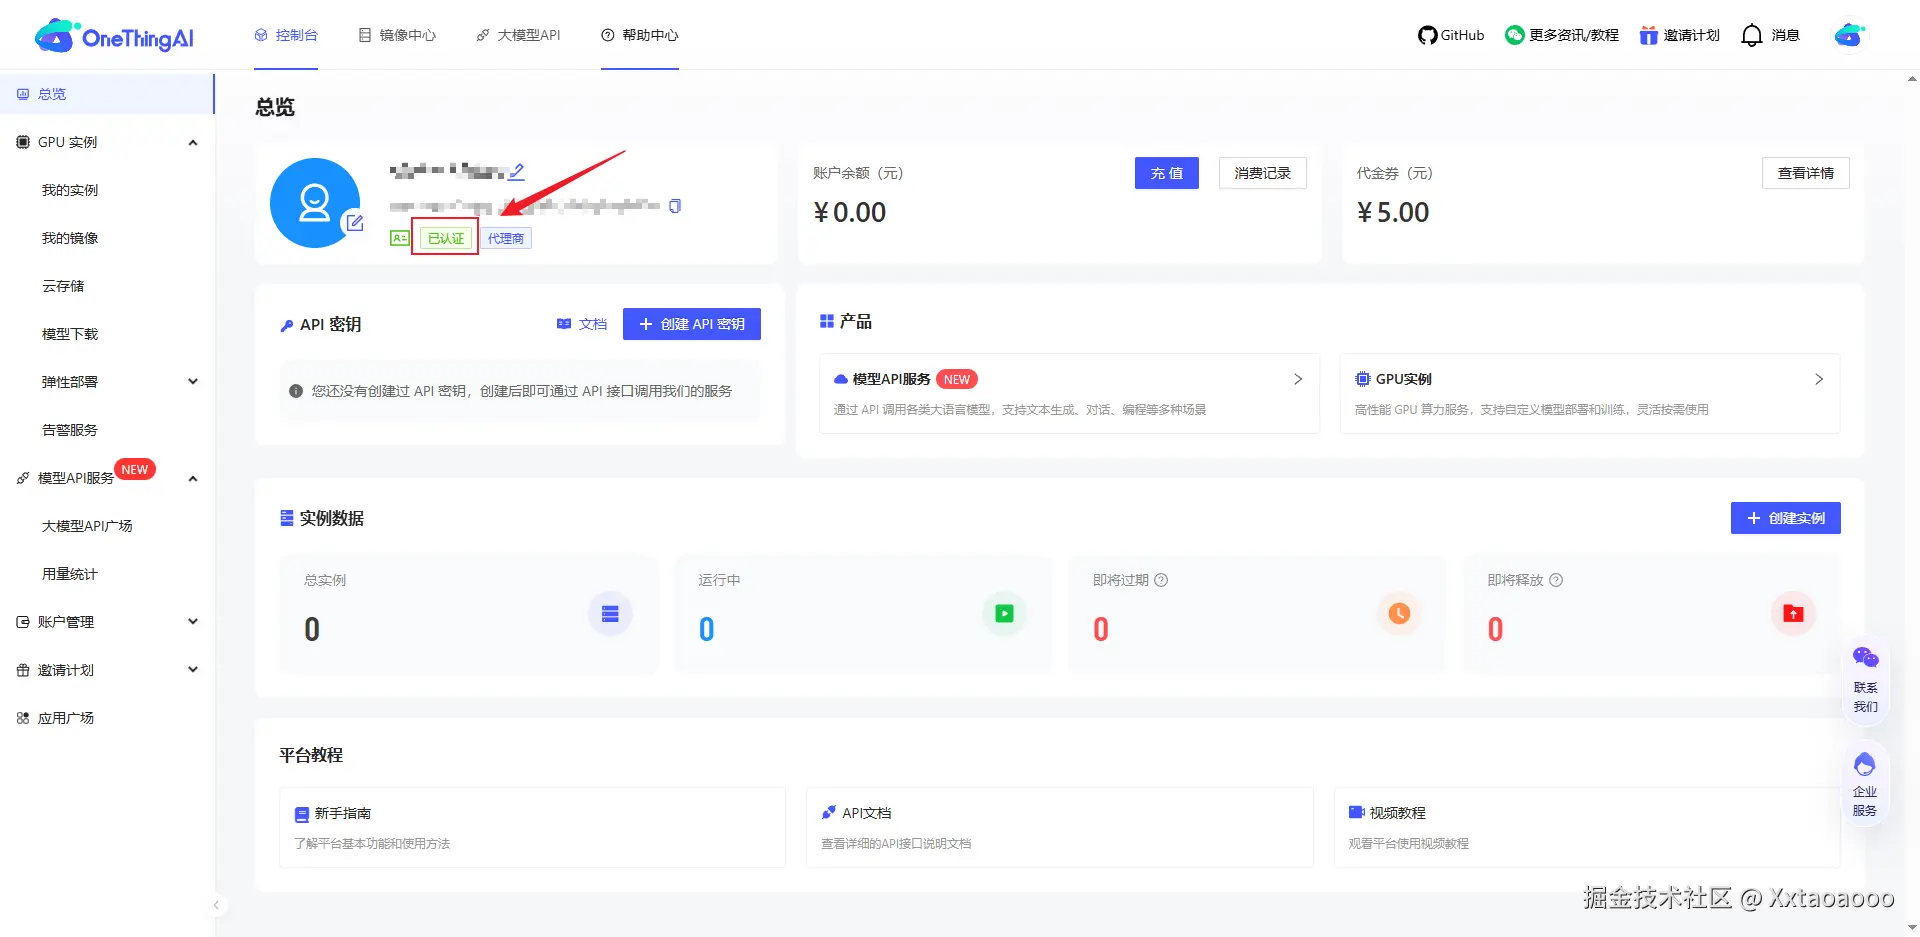Open 消费记录 consumption records
Screen dimensions: 1920x937
[1262, 173]
